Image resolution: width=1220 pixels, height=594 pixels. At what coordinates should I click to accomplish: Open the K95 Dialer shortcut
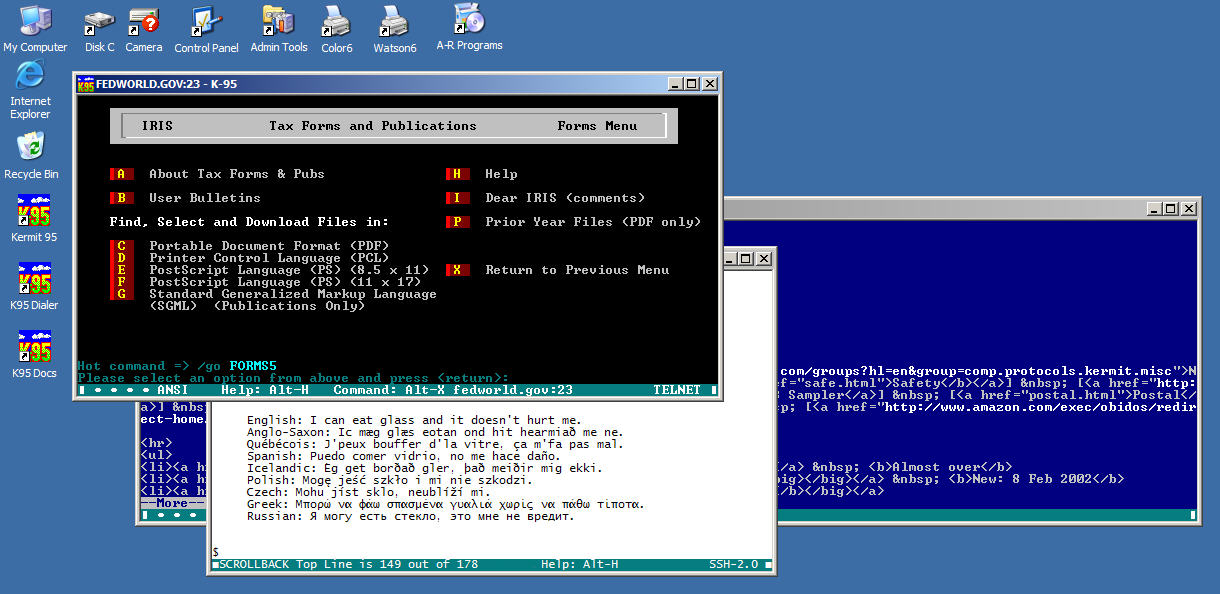34,280
